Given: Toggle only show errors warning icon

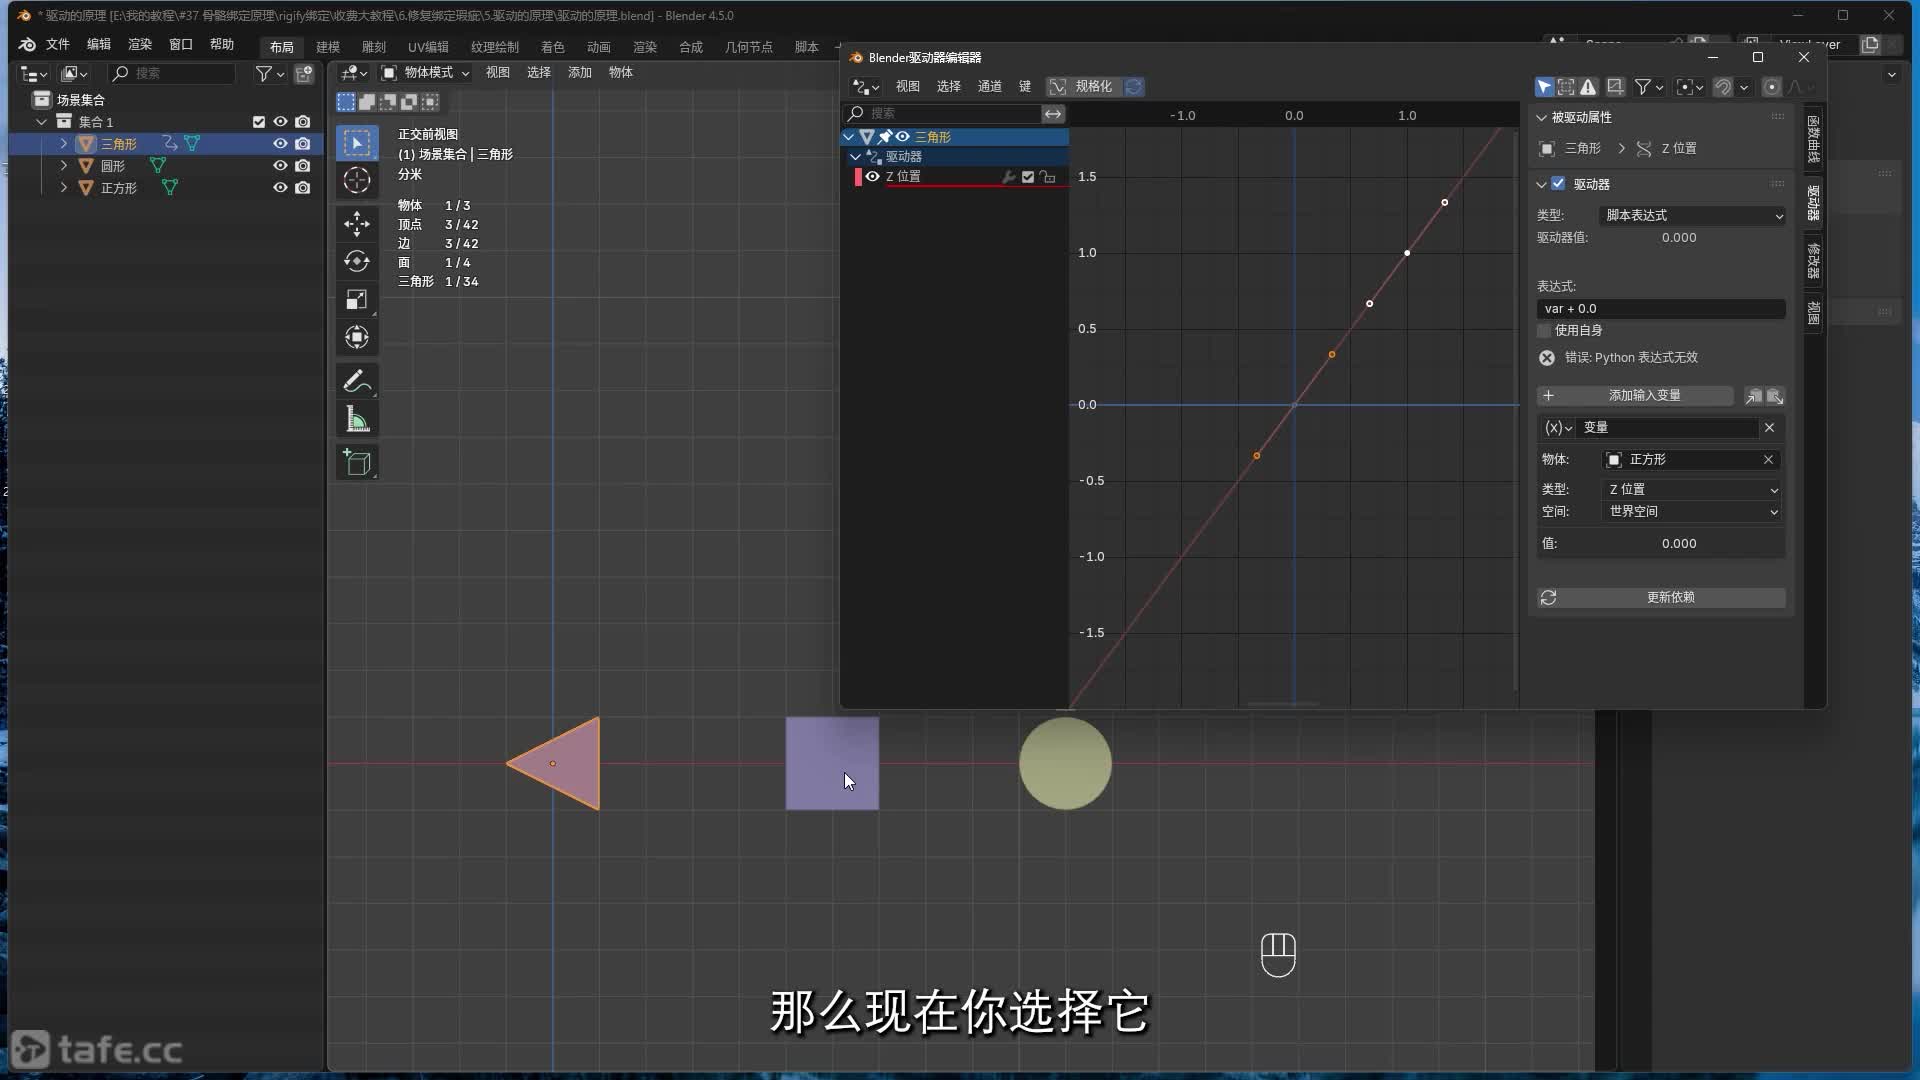Looking at the screenshot, I should (x=1588, y=87).
